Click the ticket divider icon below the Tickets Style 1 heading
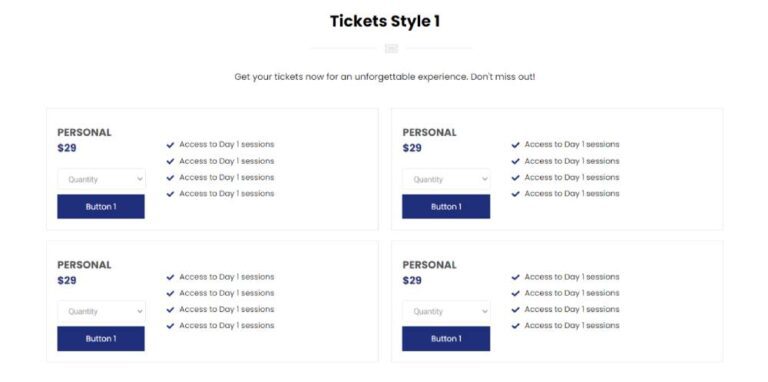 coord(391,48)
